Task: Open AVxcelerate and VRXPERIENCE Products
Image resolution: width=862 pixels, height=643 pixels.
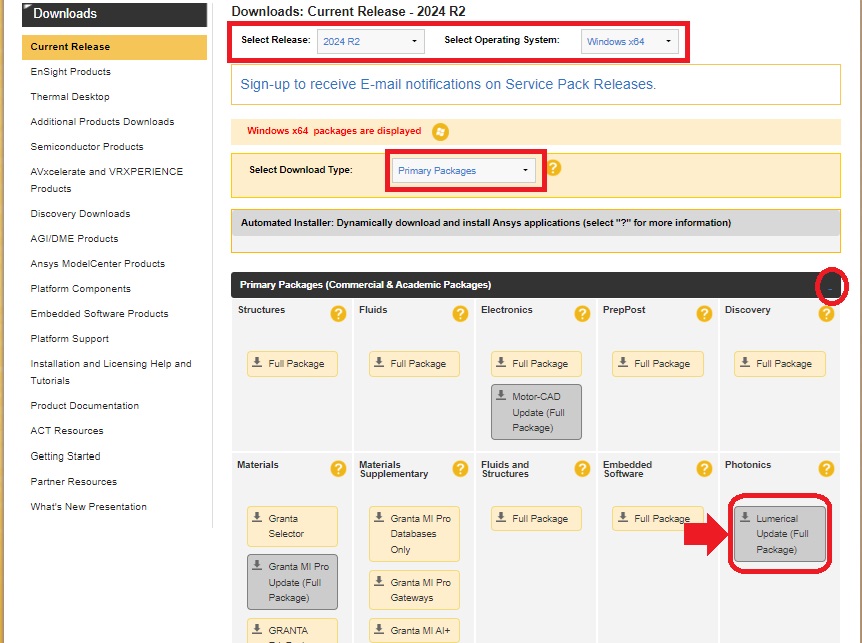Action: click(x=107, y=180)
